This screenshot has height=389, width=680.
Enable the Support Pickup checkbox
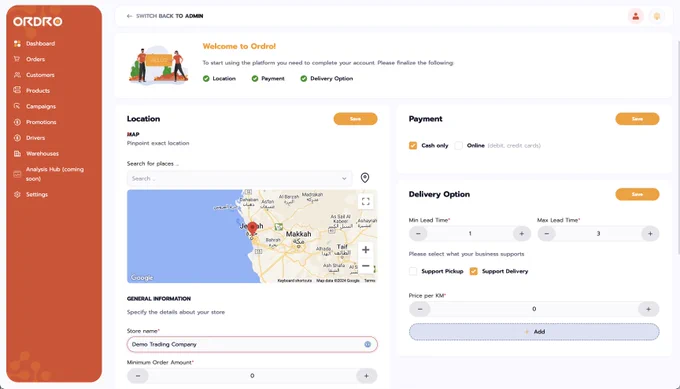pos(413,271)
